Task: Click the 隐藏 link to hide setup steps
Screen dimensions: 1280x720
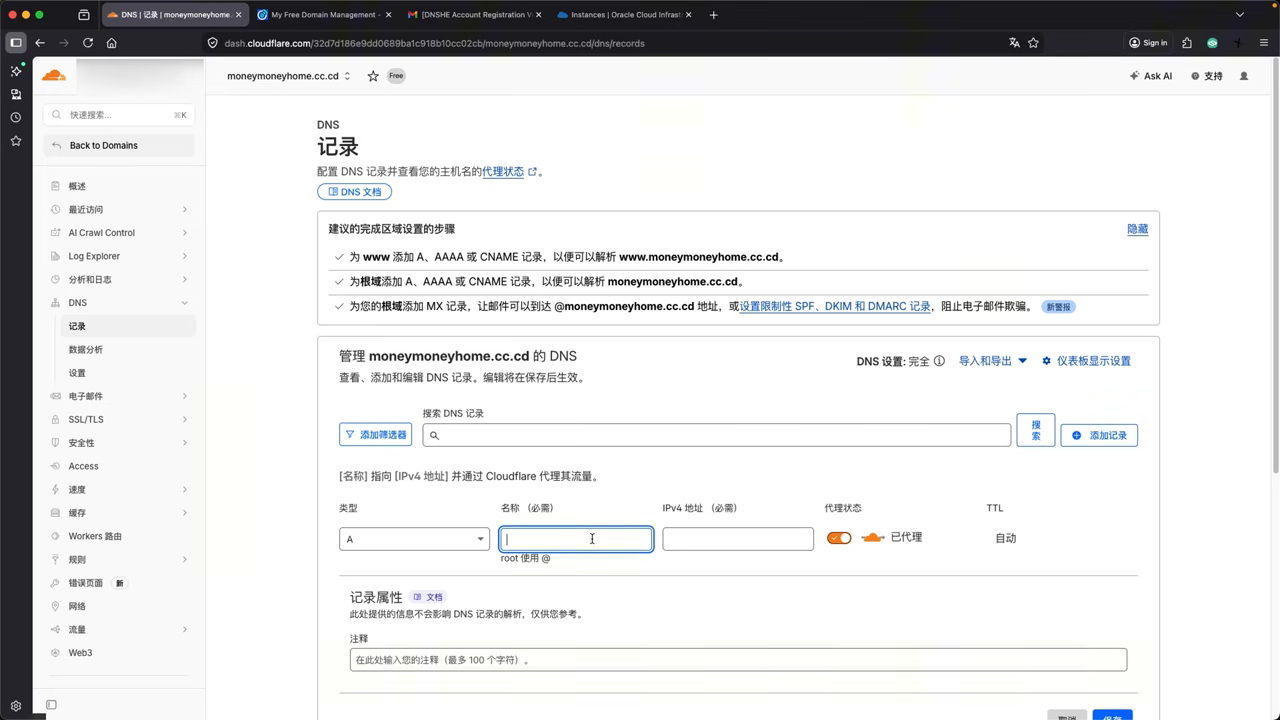Action: point(1138,229)
